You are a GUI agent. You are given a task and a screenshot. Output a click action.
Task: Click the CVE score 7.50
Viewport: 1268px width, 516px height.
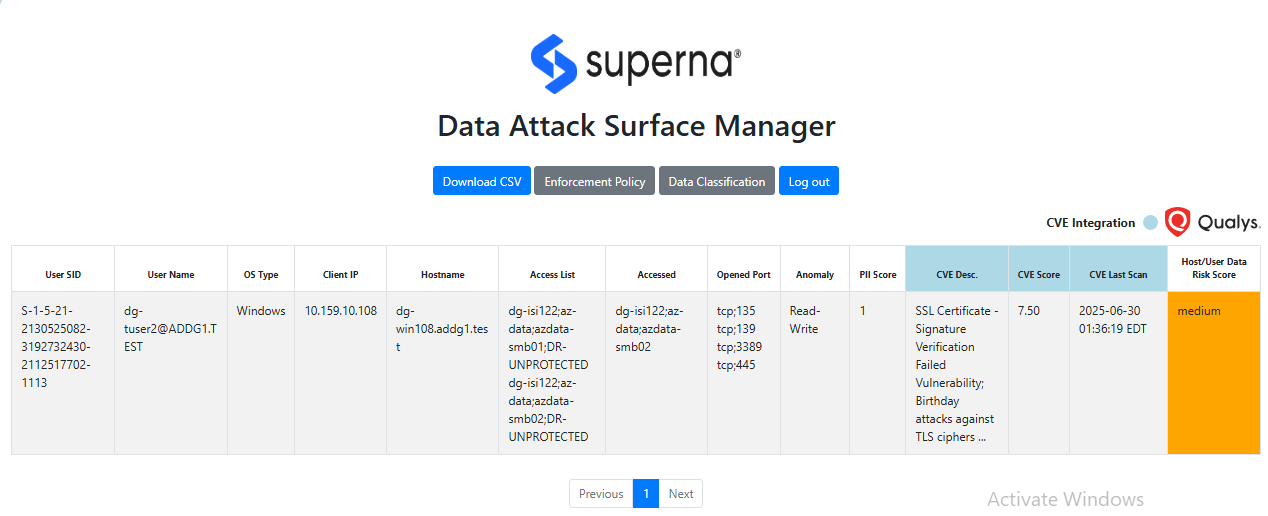(1029, 311)
